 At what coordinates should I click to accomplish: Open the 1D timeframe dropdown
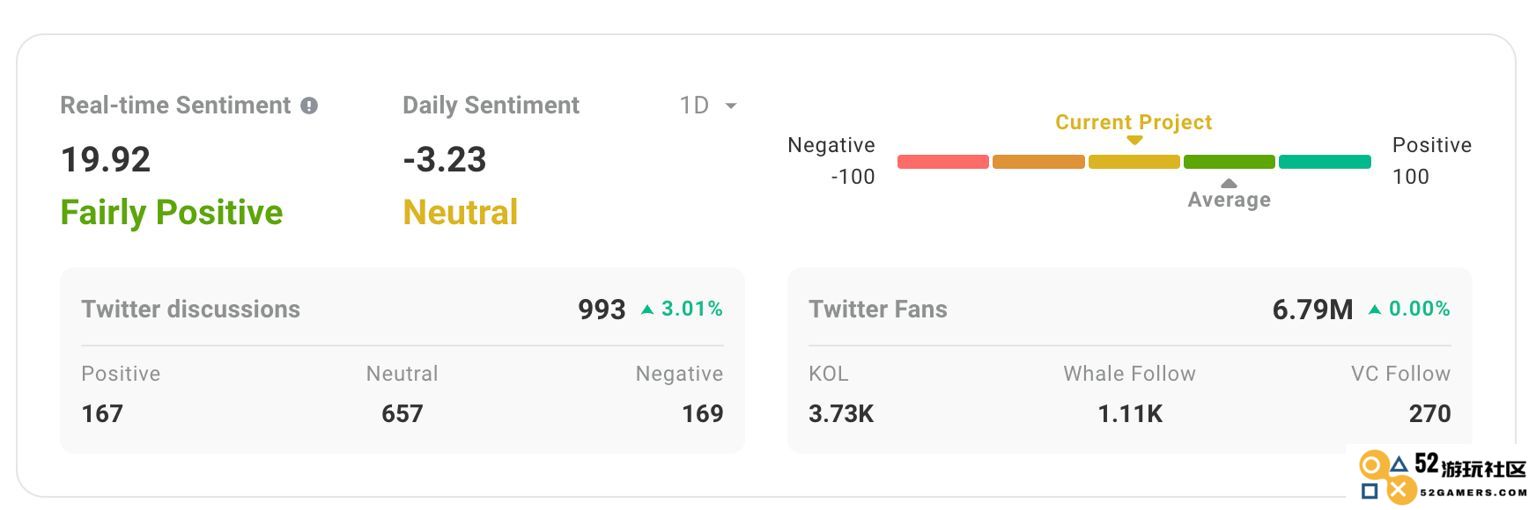(x=708, y=105)
